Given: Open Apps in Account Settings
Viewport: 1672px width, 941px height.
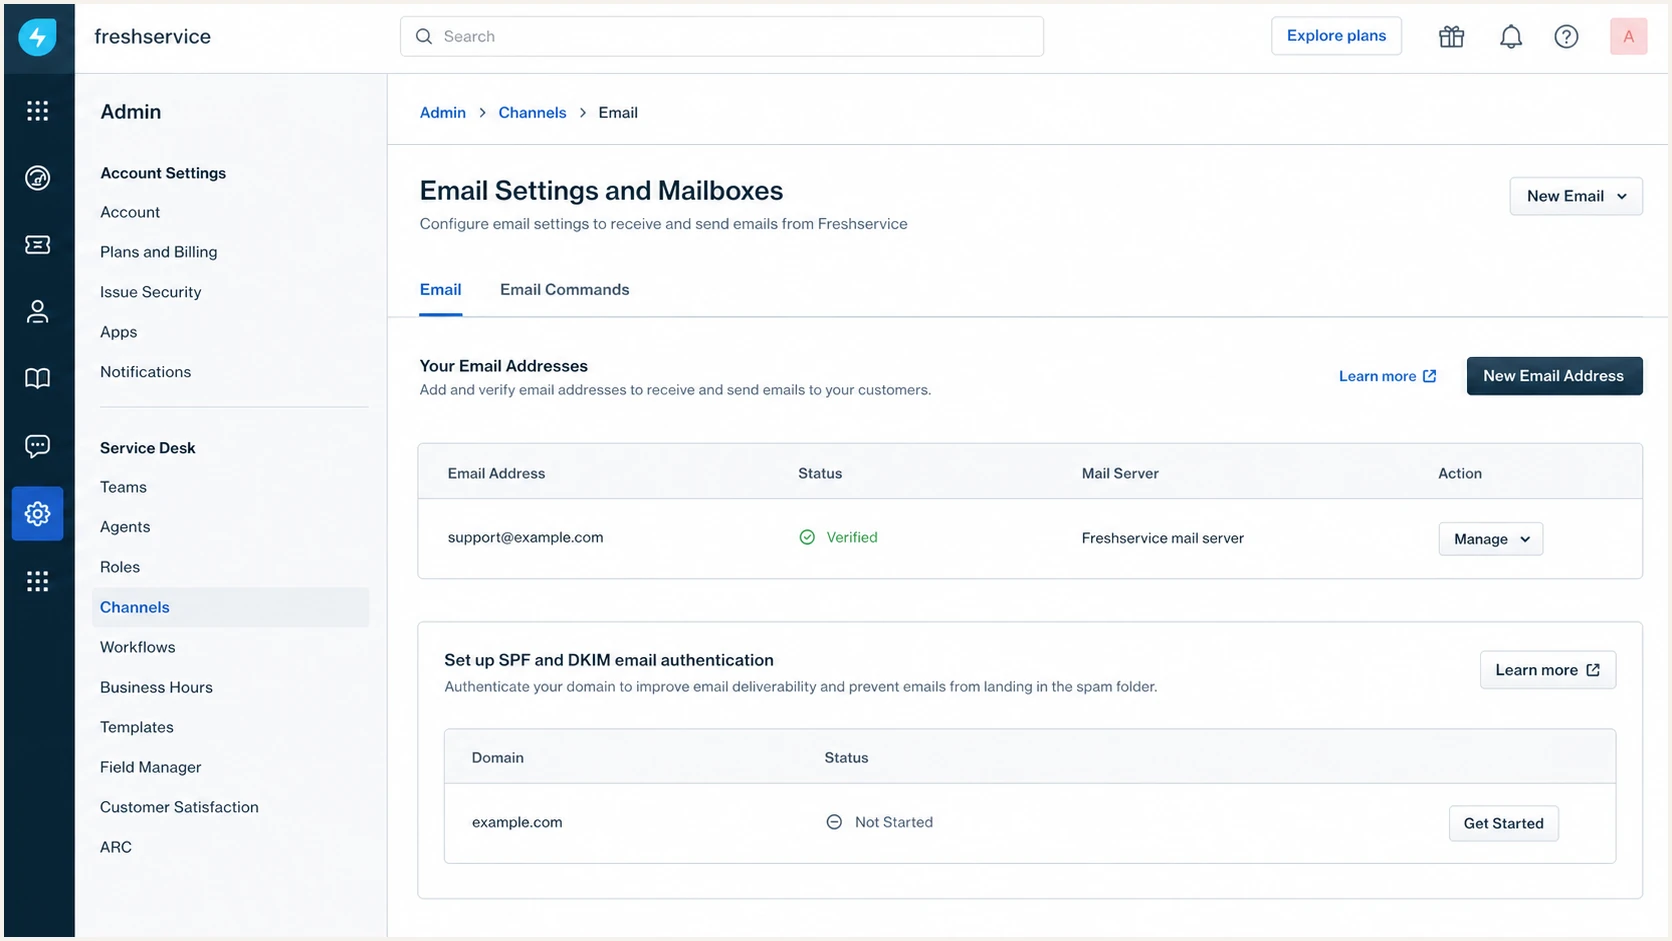Looking at the screenshot, I should [118, 332].
